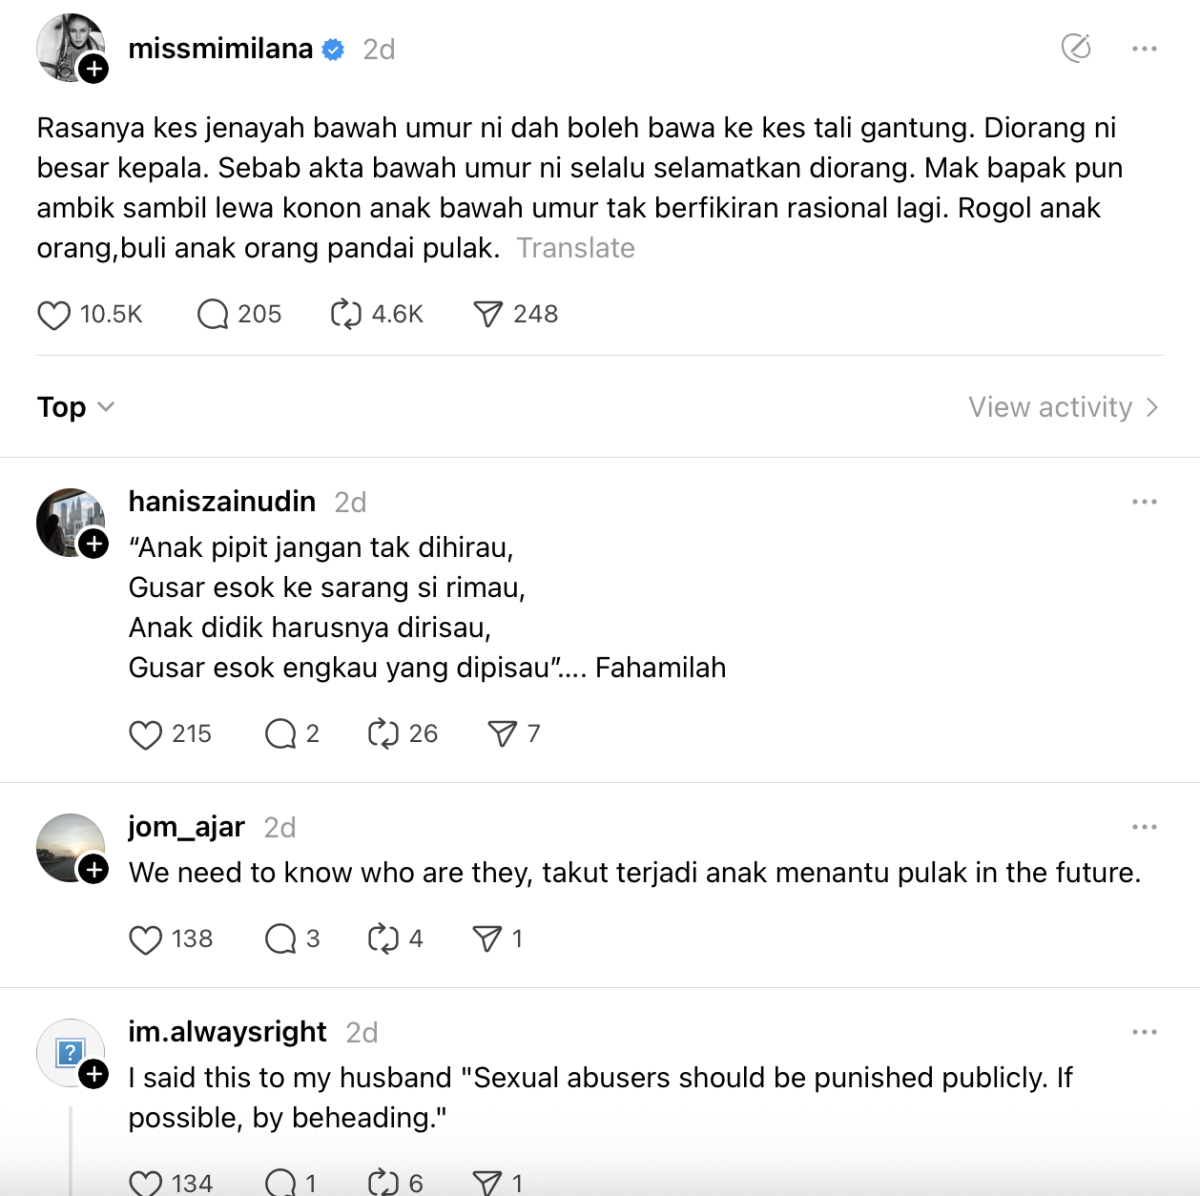Image resolution: width=1200 pixels, height=1196 pixels.
Task: Follow haniszainudin using plus badge
Action: tap(94, 544)
